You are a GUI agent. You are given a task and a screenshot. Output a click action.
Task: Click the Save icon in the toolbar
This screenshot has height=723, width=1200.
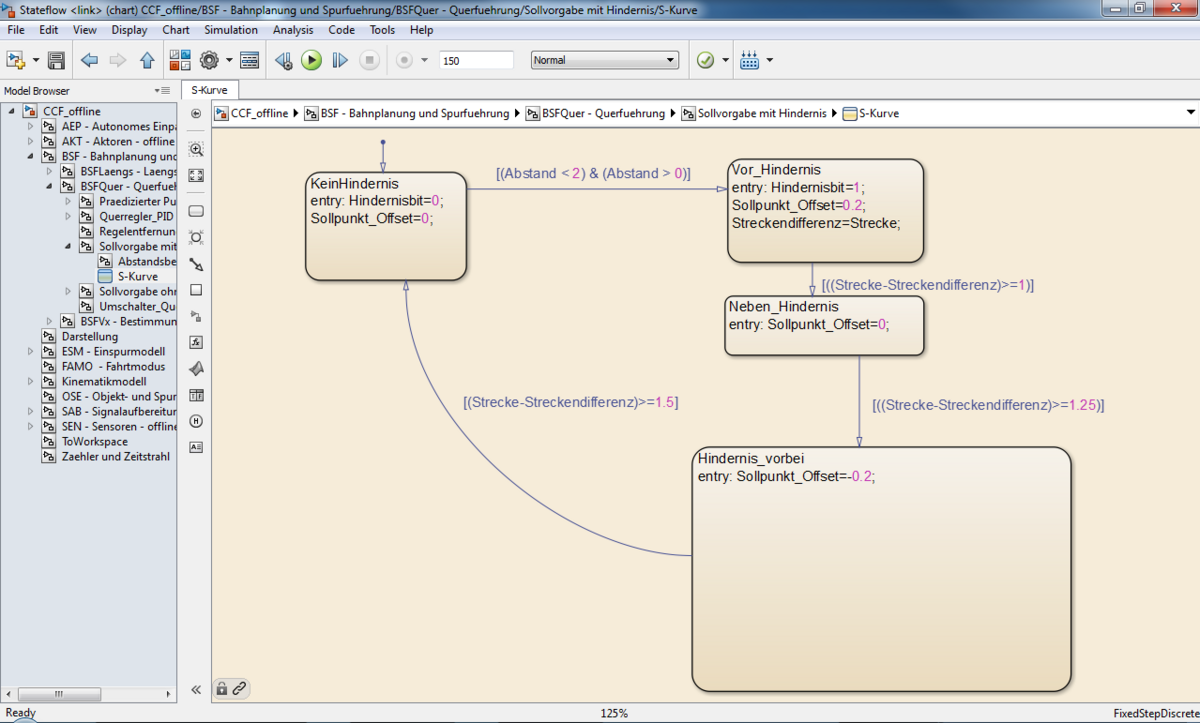(56, 61)
